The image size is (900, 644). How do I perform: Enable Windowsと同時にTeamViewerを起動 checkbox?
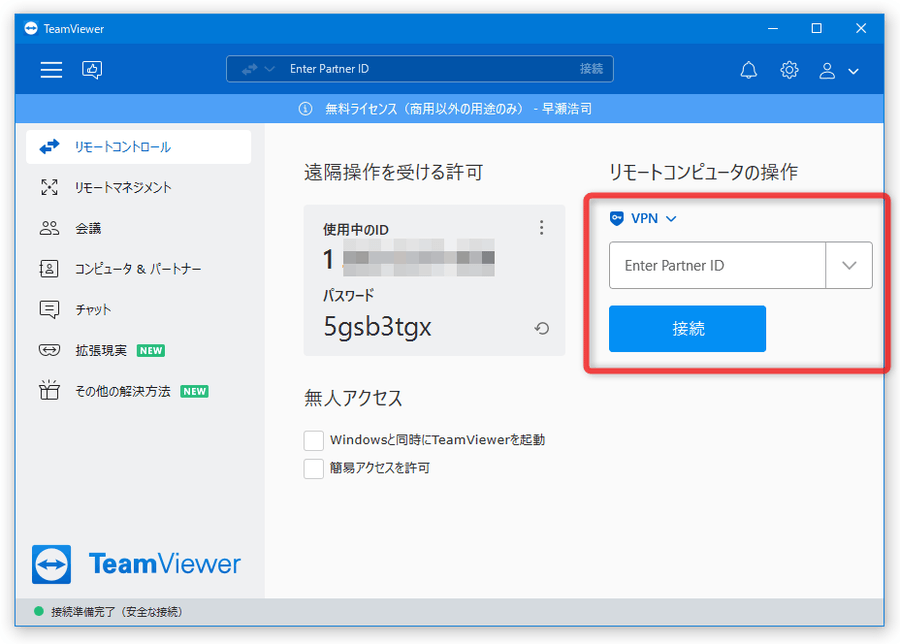[x=313, y=440]
